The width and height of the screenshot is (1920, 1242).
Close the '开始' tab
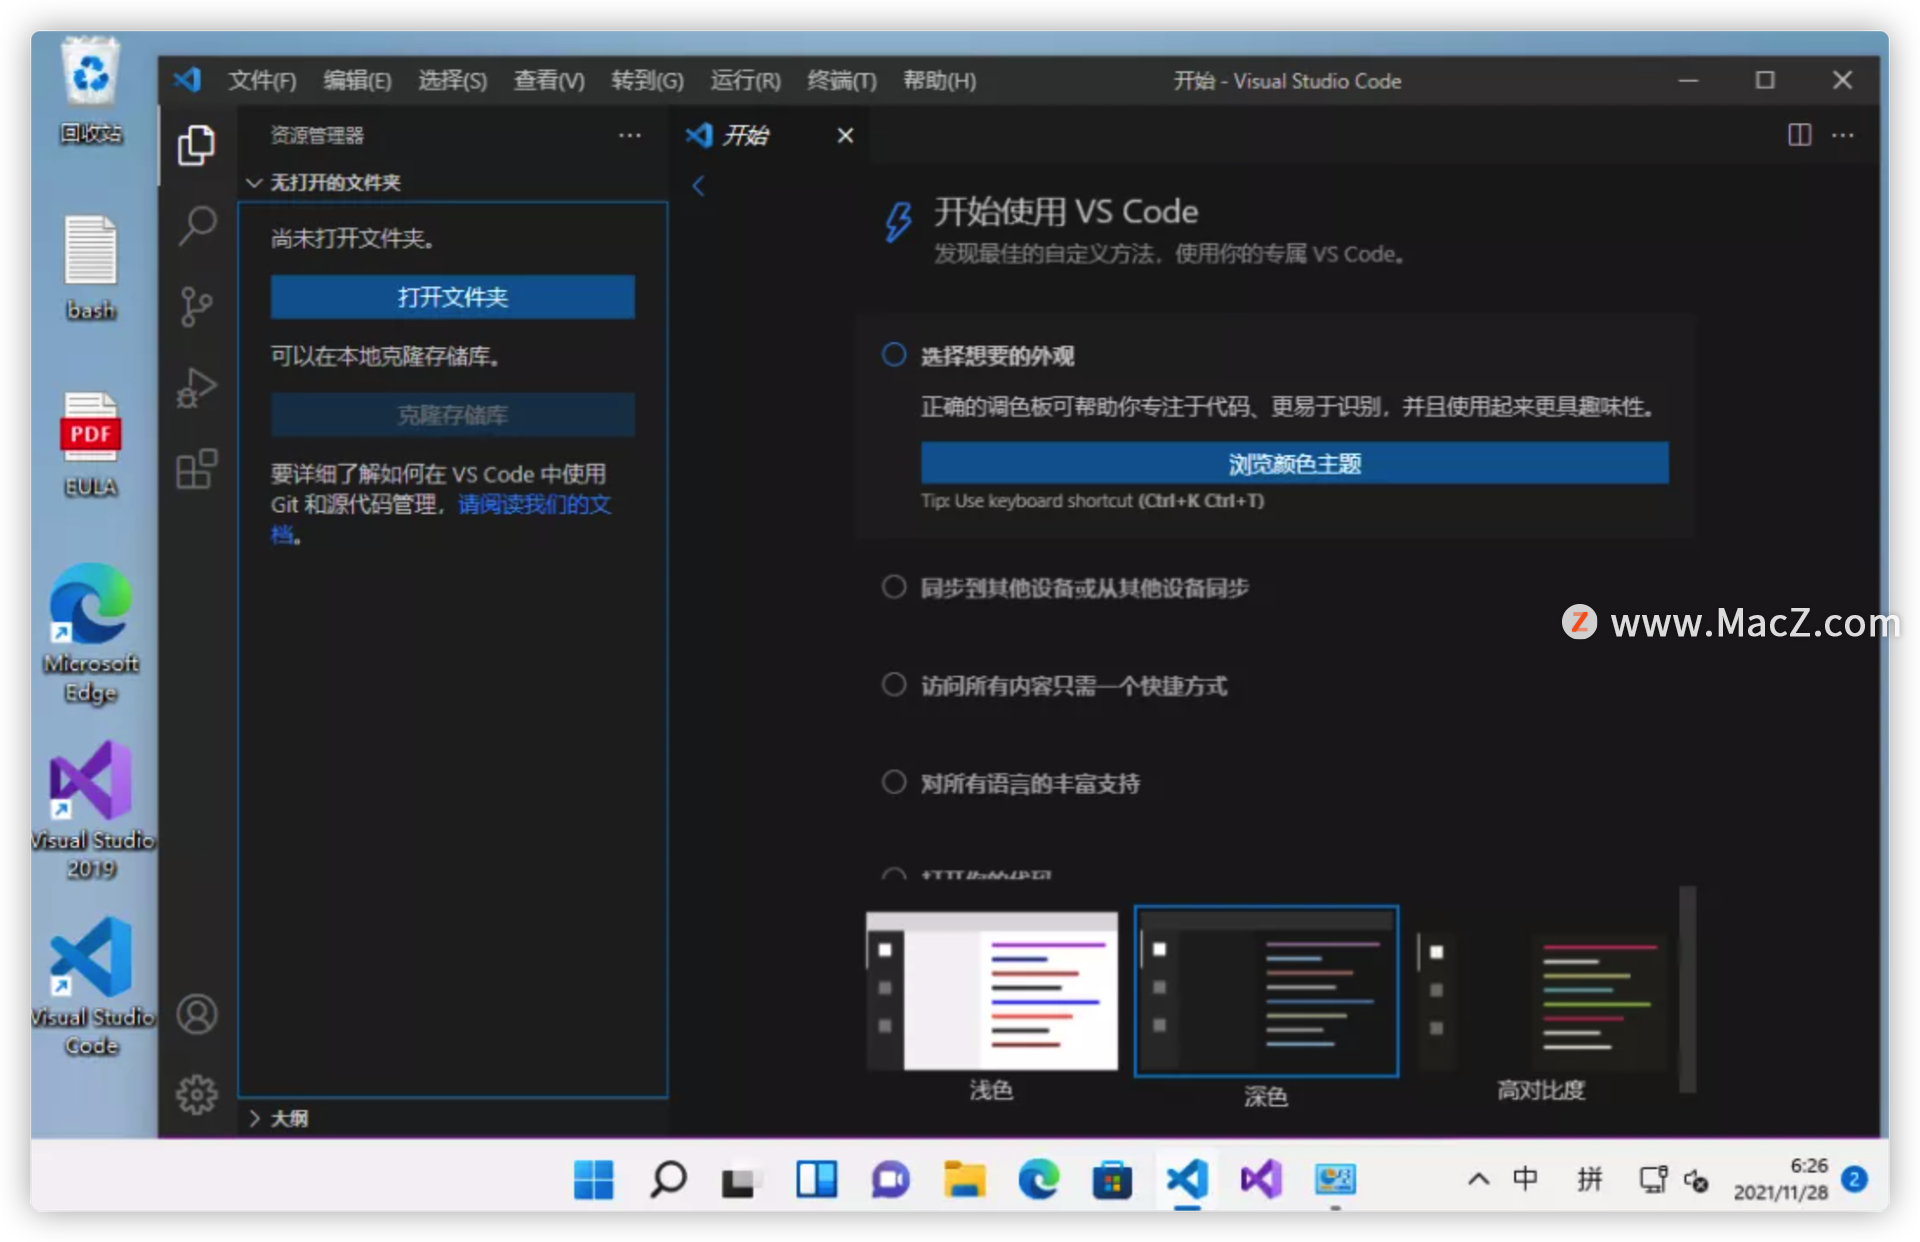pyautogui.click(x=845, y=135)
